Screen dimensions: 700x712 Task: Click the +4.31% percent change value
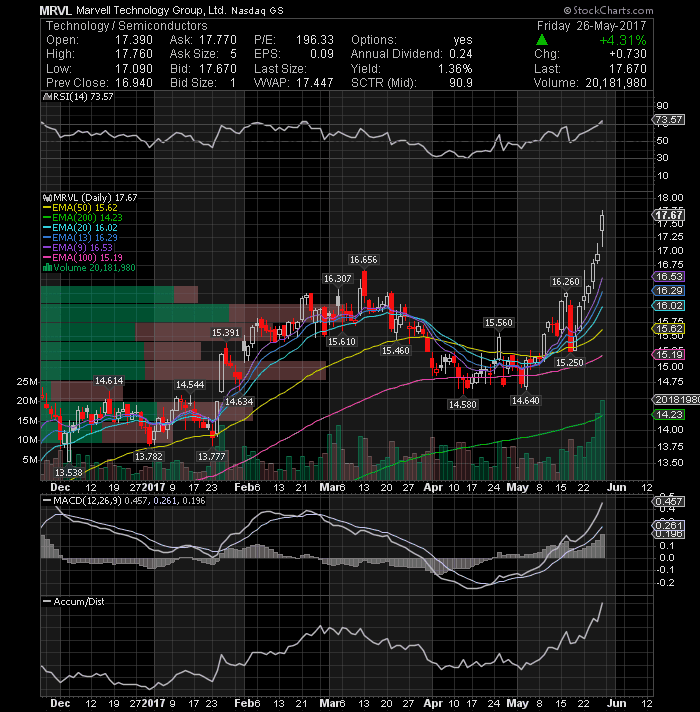point(623,40)
